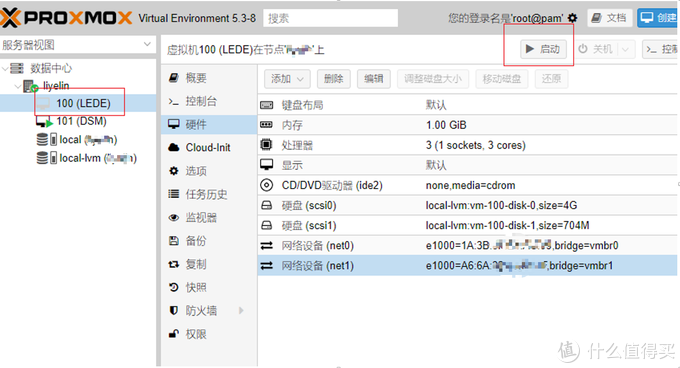Screen dimensions: 680x368
Task: Open the 复制 replication tab
Action: tap(209, 264)
